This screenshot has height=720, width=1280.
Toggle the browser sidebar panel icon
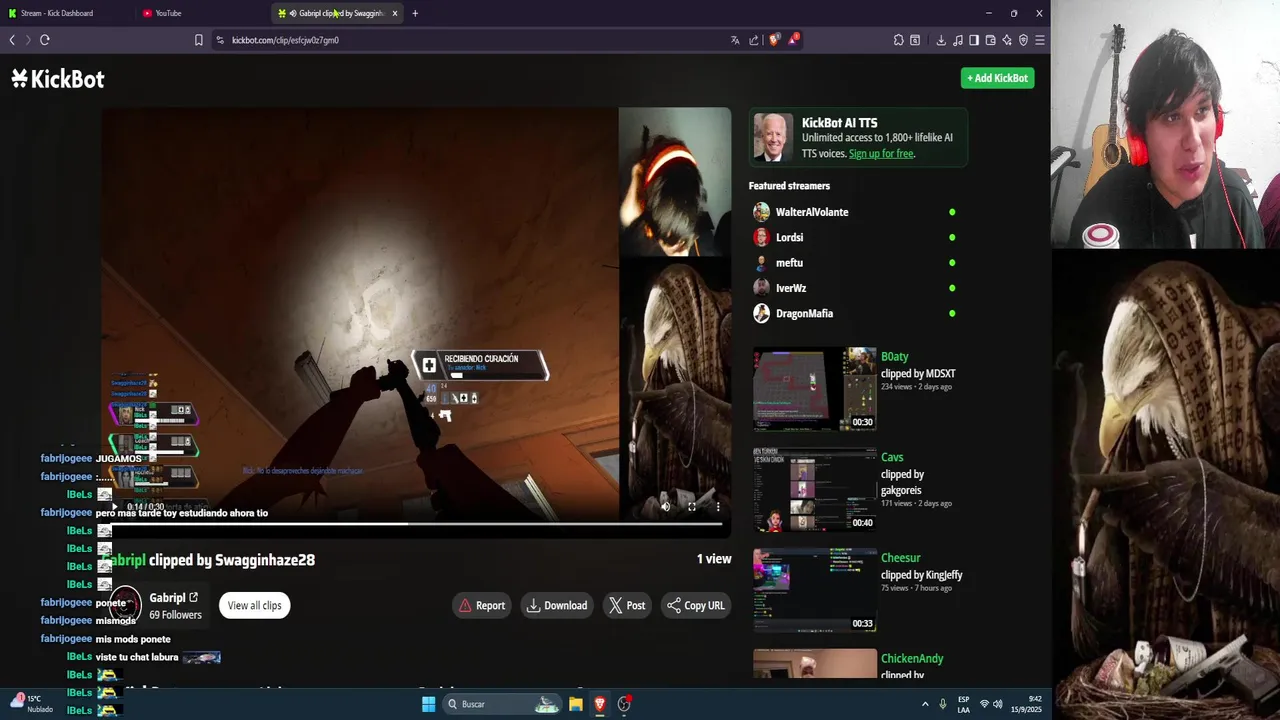tap(974, 40)
